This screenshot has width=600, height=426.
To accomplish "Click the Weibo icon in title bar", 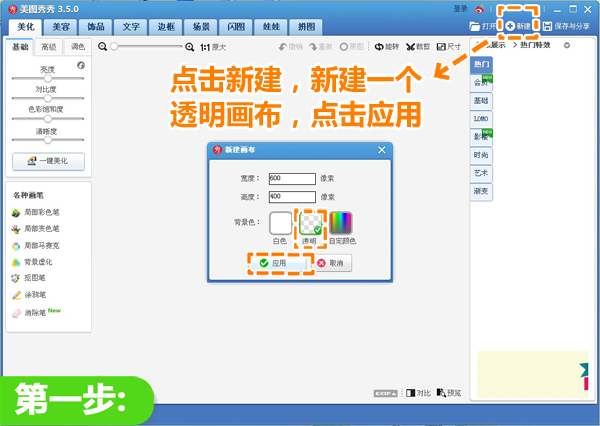I will (x=479, y=9).
